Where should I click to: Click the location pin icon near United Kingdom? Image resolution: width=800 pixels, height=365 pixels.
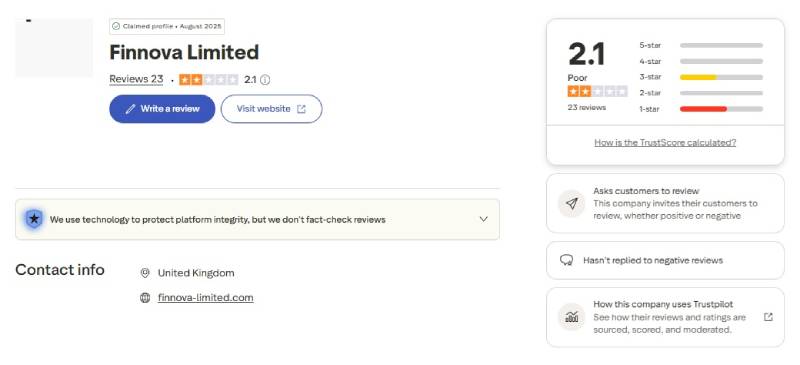point(145,273)
